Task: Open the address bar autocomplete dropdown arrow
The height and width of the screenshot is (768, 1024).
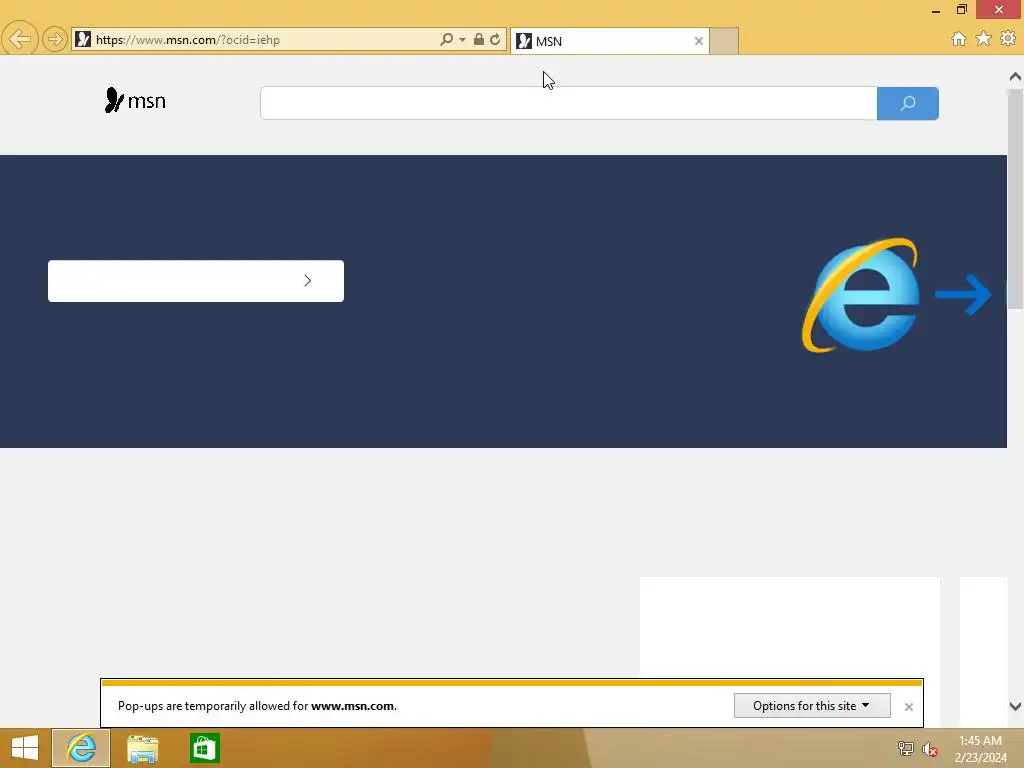Action: click(x=462, y=40)
